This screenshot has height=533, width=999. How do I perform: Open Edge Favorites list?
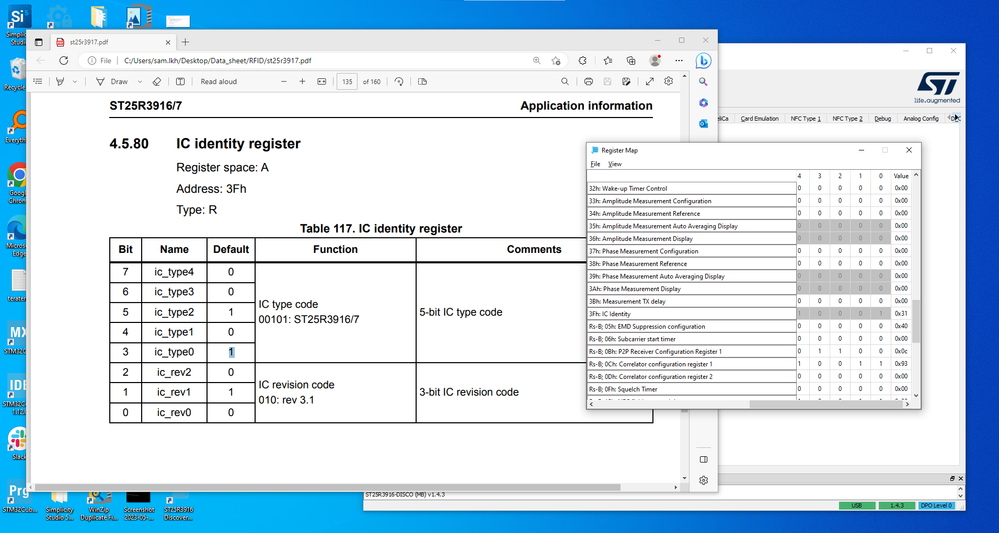tap(607, 60)
